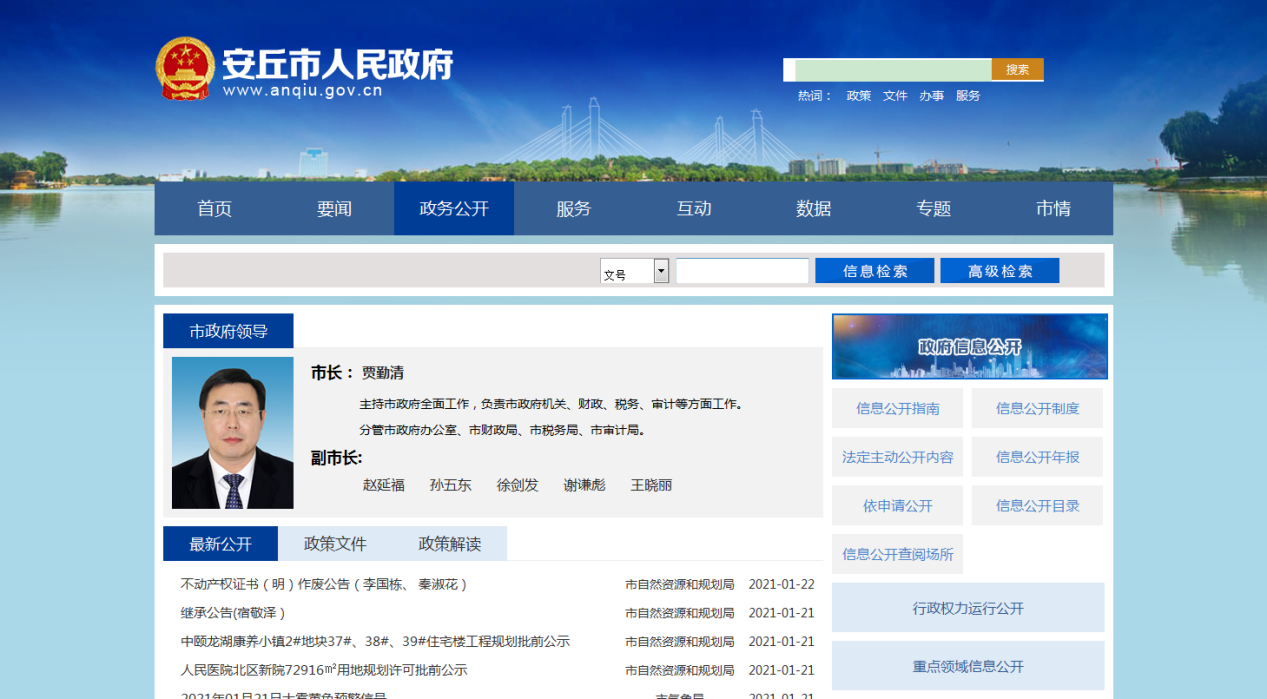Viewport: 1267px width, 699px height.
Task: Click the document number input field
Action: [x=742, y=271]
